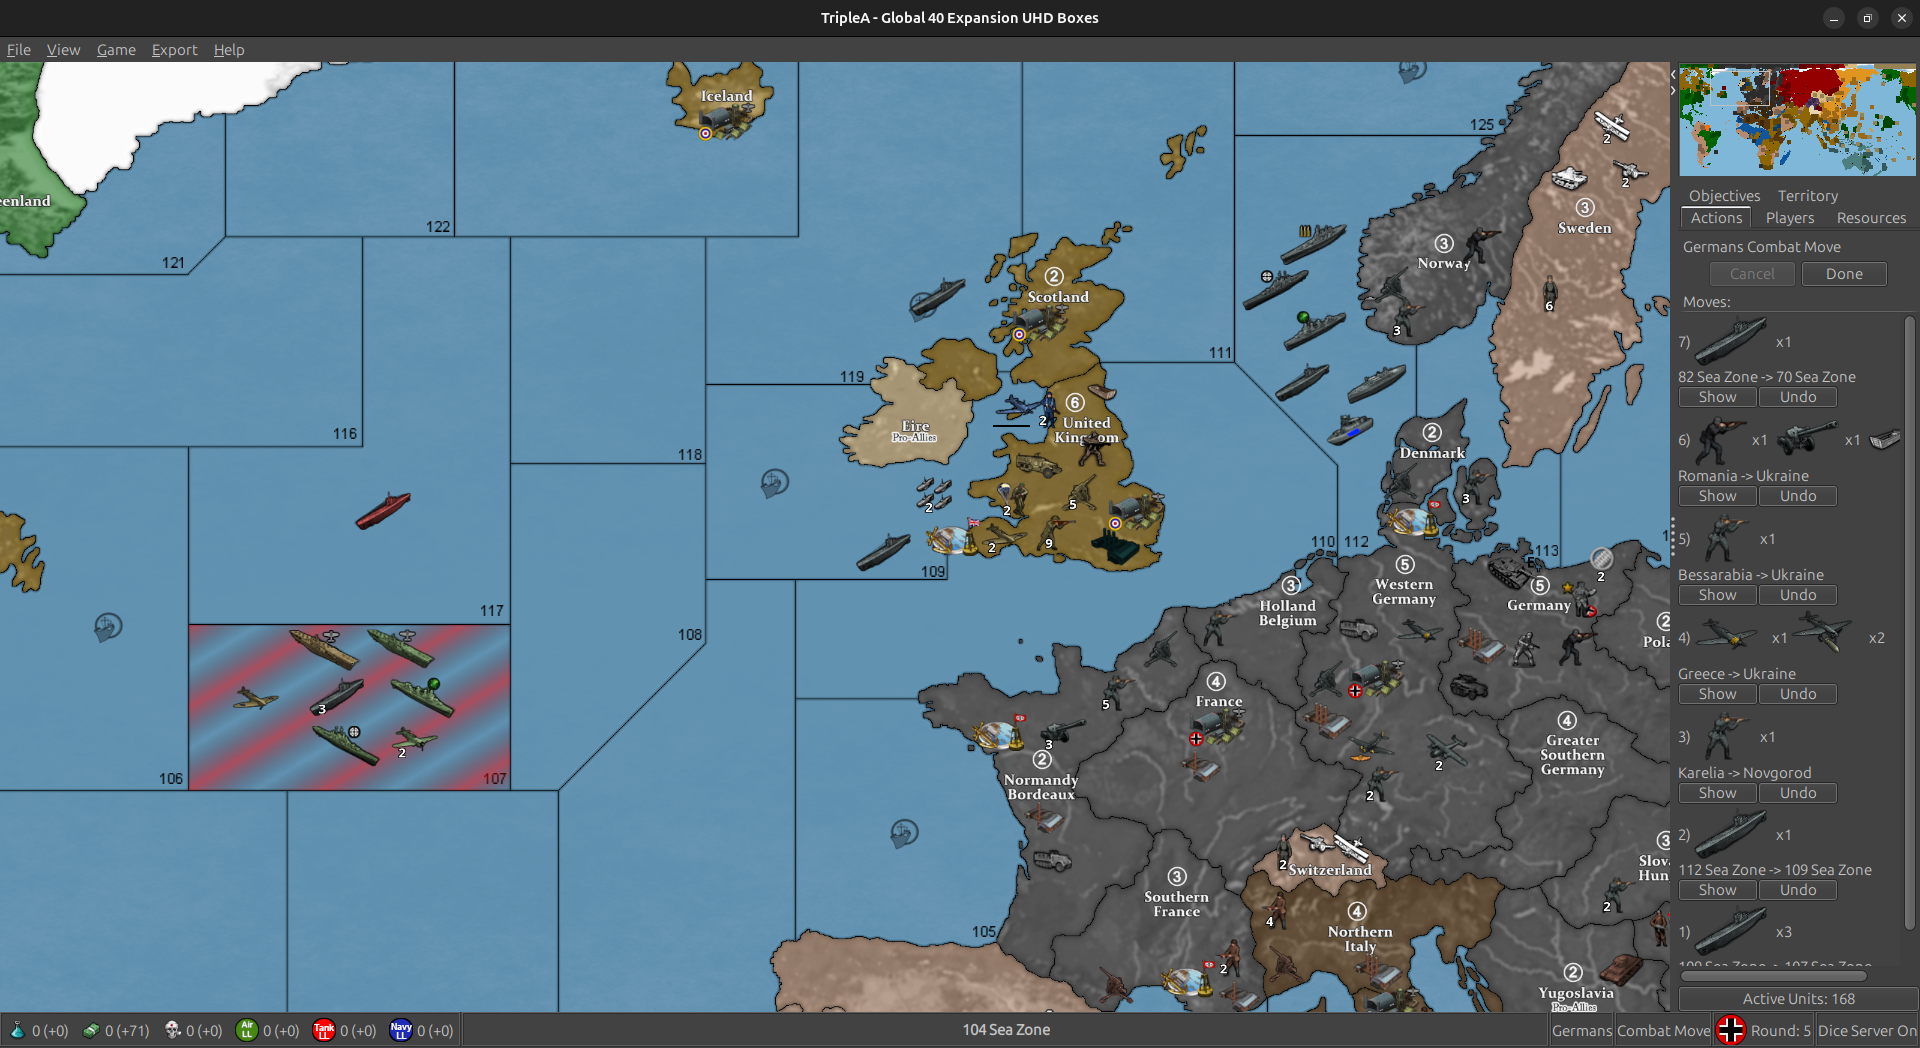The width and height of the screenshot is (1920, 1048).
Task: Collapse side panel using left arrow
Action: [1673, 74]
